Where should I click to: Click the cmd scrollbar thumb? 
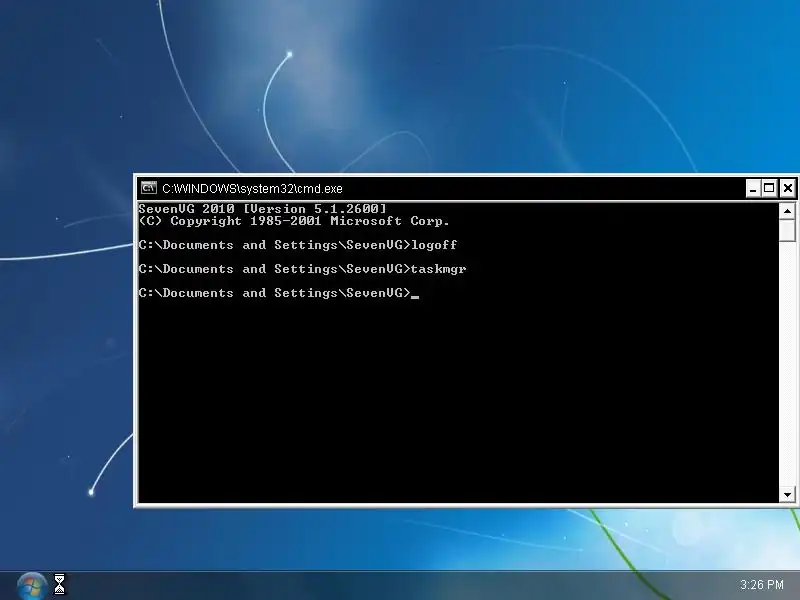point(787,230)
